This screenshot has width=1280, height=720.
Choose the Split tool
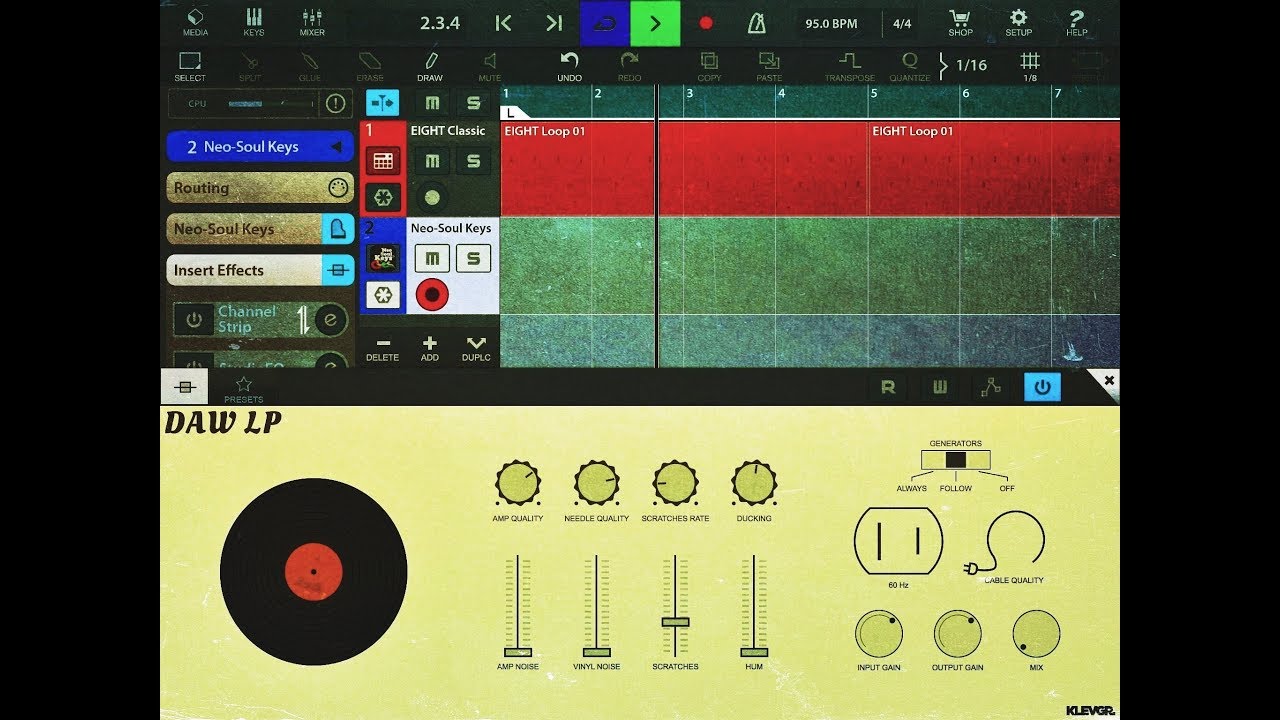click(250, 66)
